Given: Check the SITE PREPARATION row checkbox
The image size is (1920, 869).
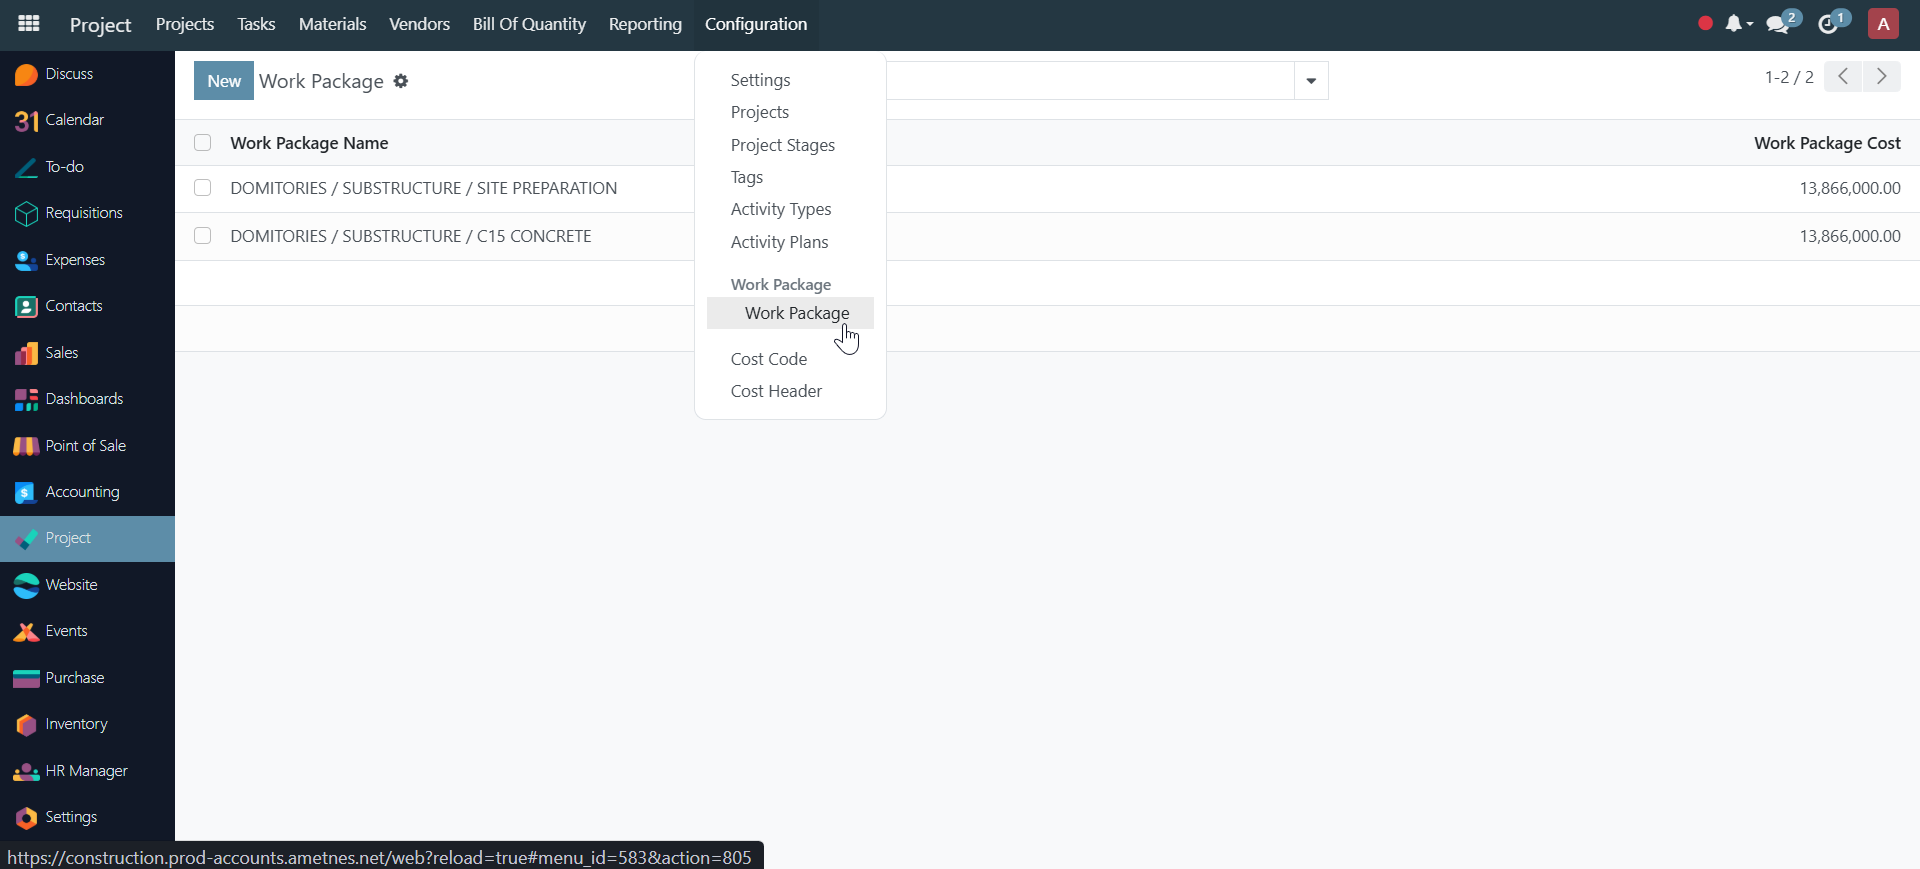Looking at the screenshot, I should click(203, 188).
